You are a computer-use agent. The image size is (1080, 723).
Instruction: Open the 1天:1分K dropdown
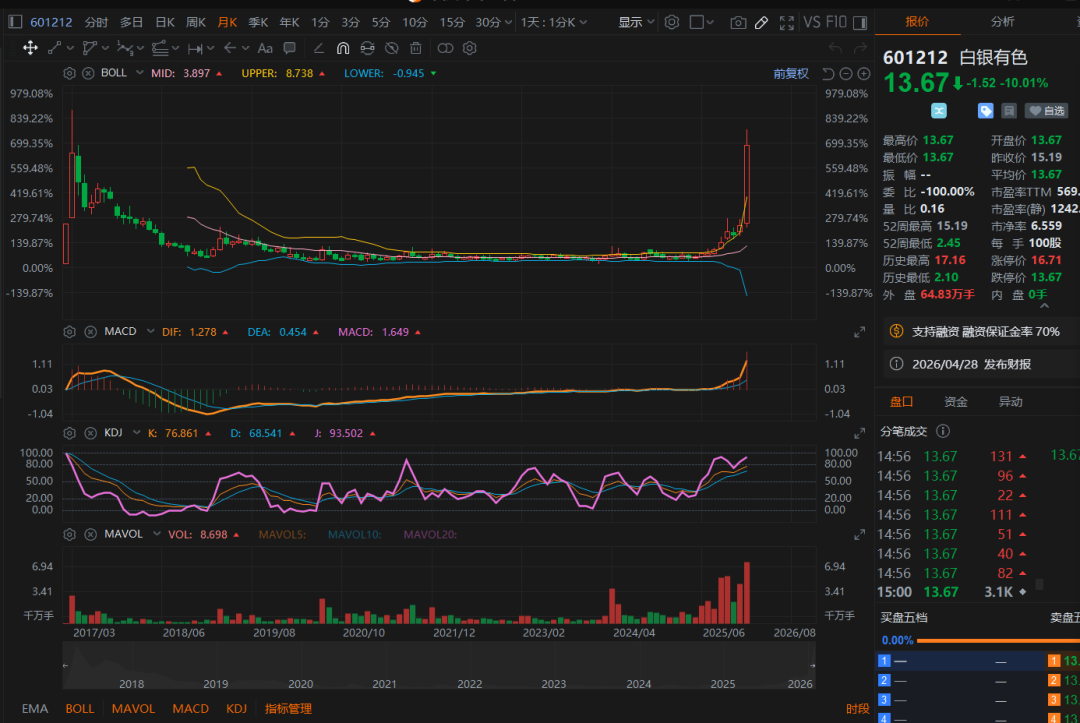pyautogui.click(x=554, y=22)
